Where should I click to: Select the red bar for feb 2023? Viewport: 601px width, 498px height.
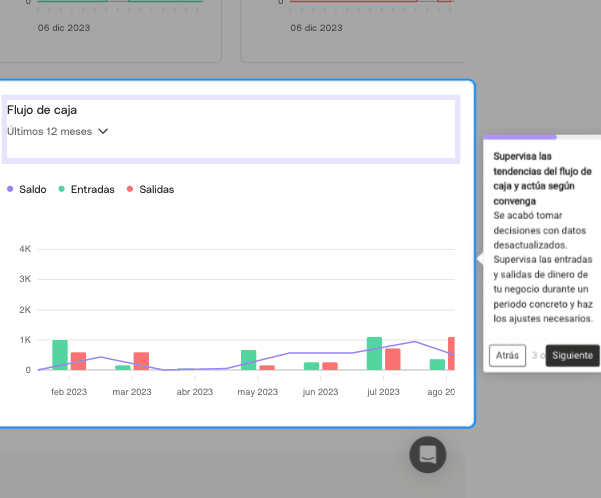pyautogui.click(x=78, y=361)
